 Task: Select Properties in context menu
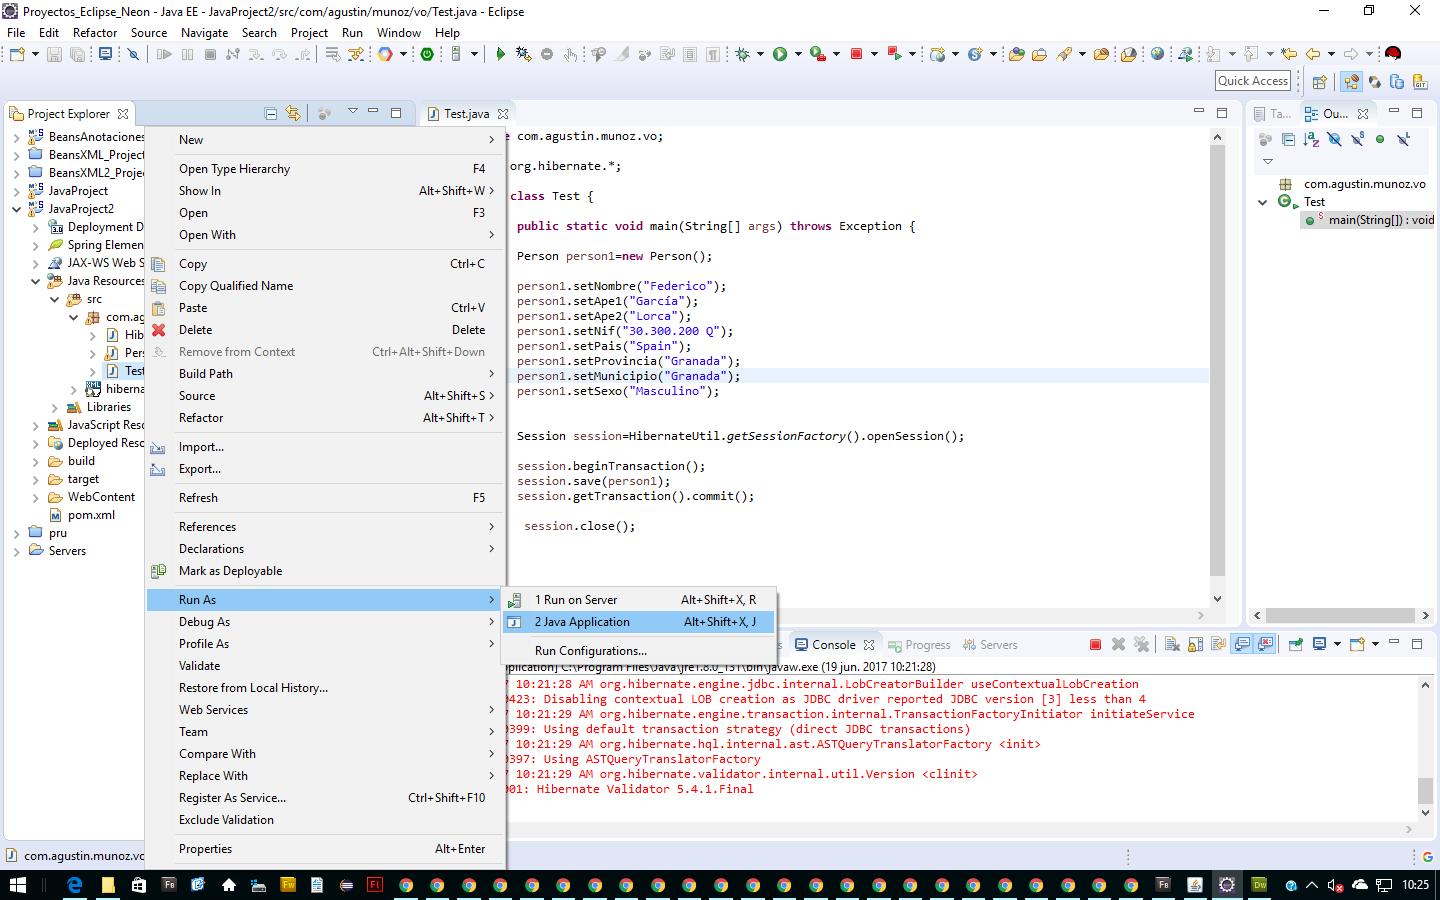[326, 849]
